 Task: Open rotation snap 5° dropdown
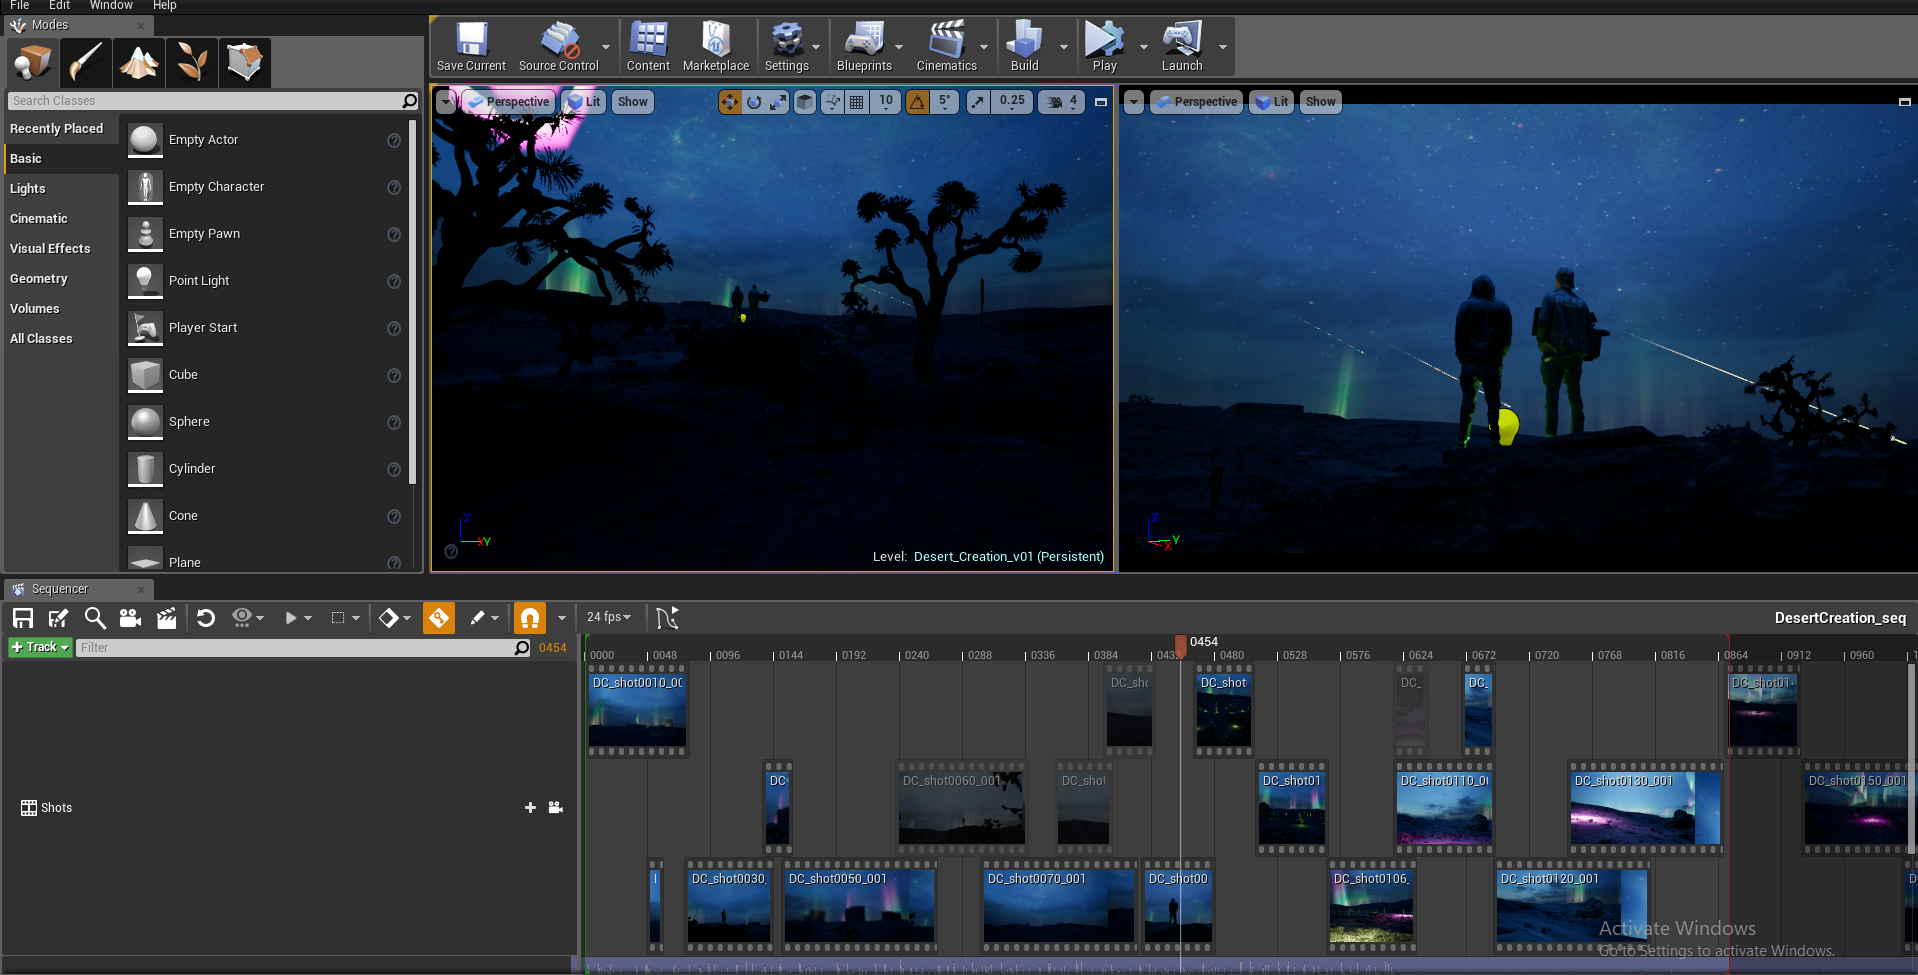945,102
